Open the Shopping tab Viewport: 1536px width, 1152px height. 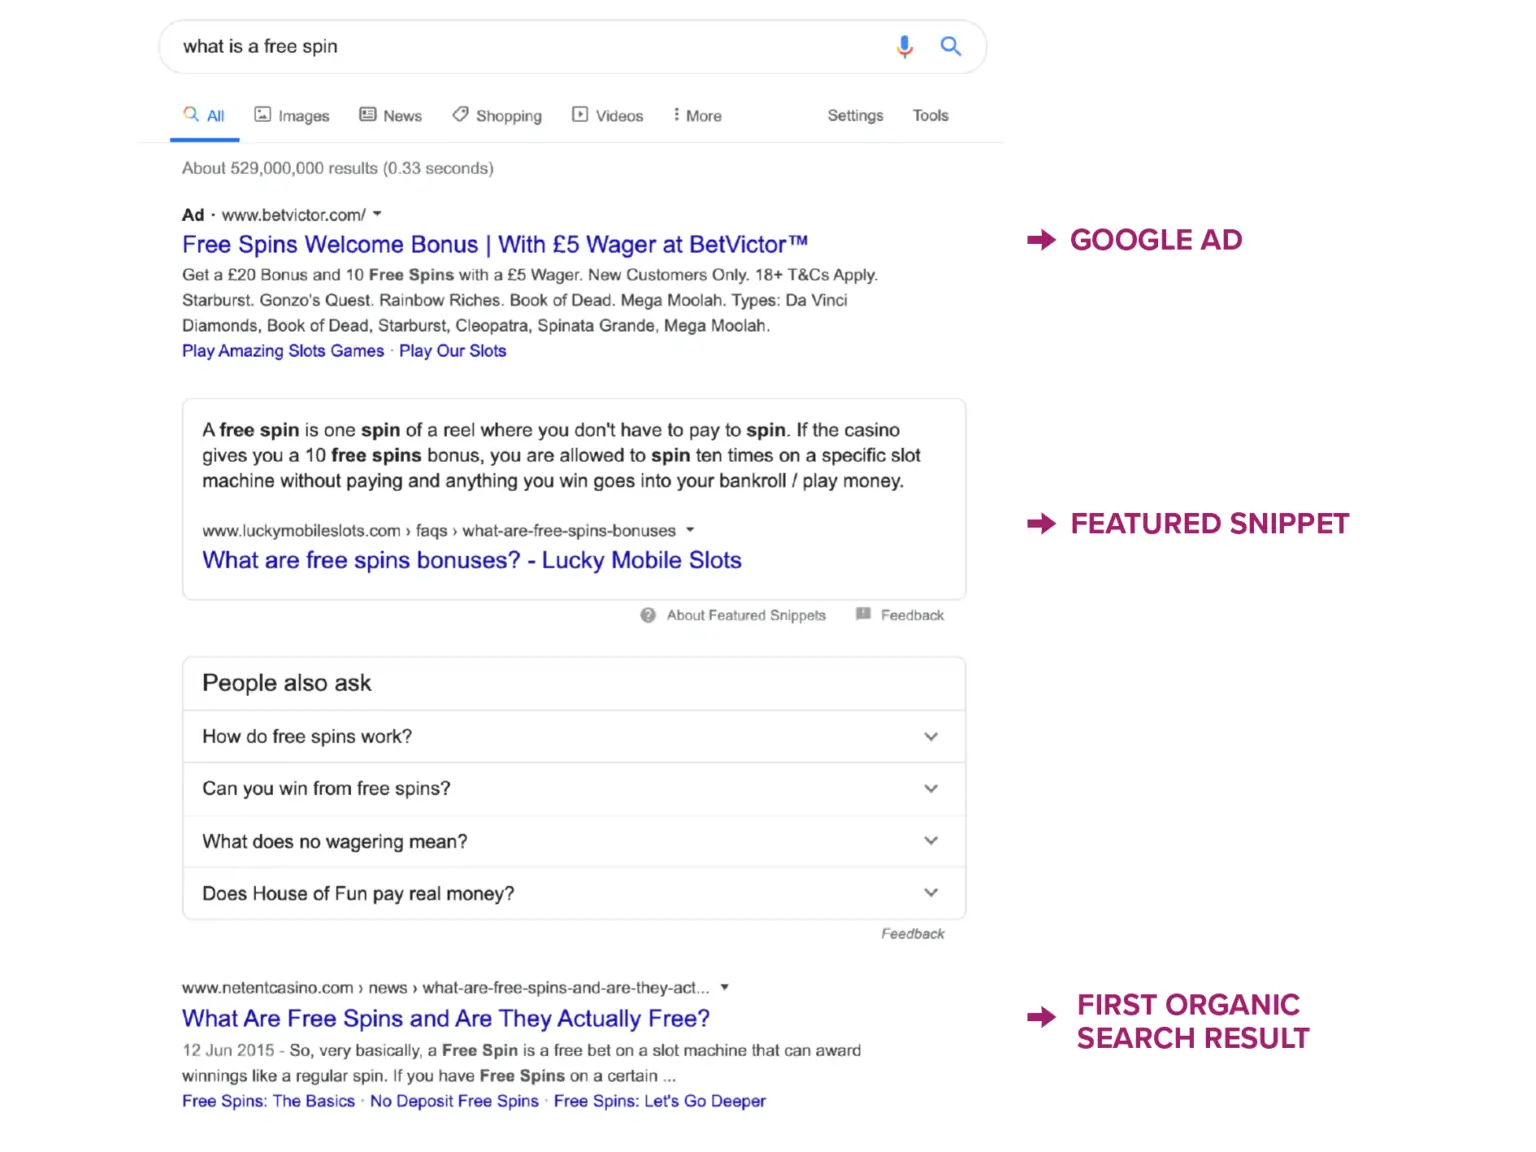497,116
